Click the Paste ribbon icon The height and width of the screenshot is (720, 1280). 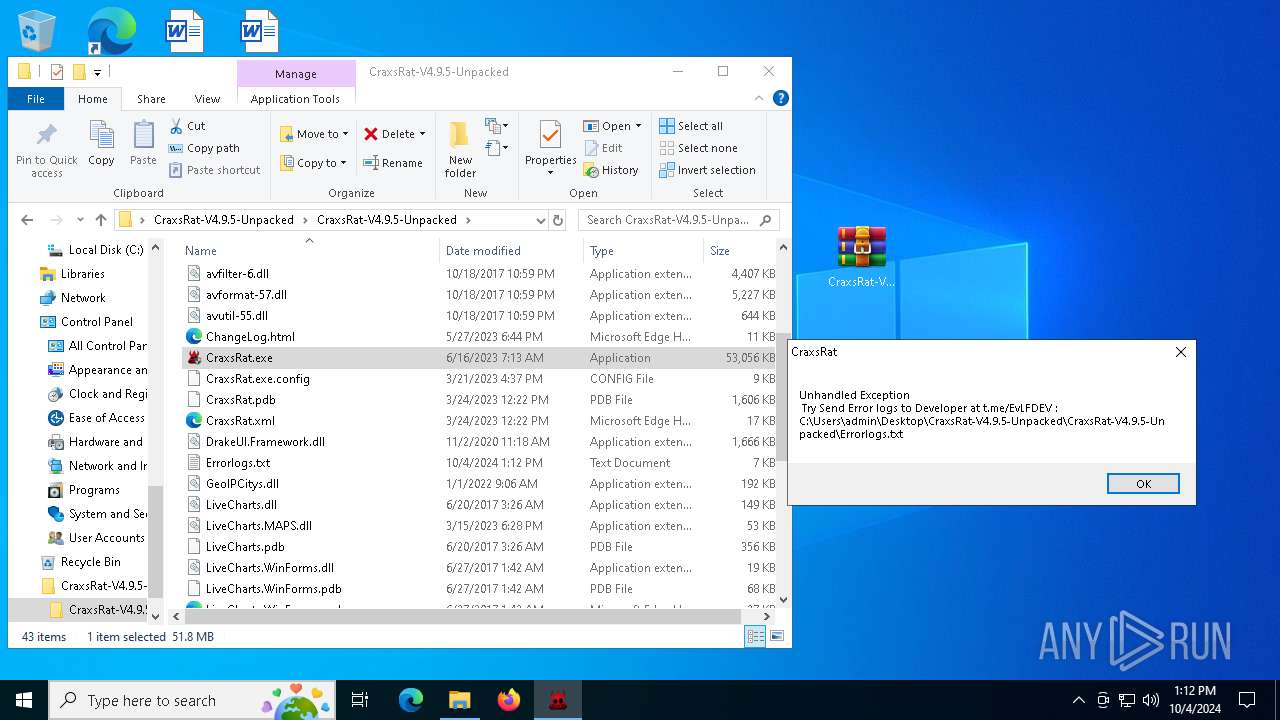143,143
